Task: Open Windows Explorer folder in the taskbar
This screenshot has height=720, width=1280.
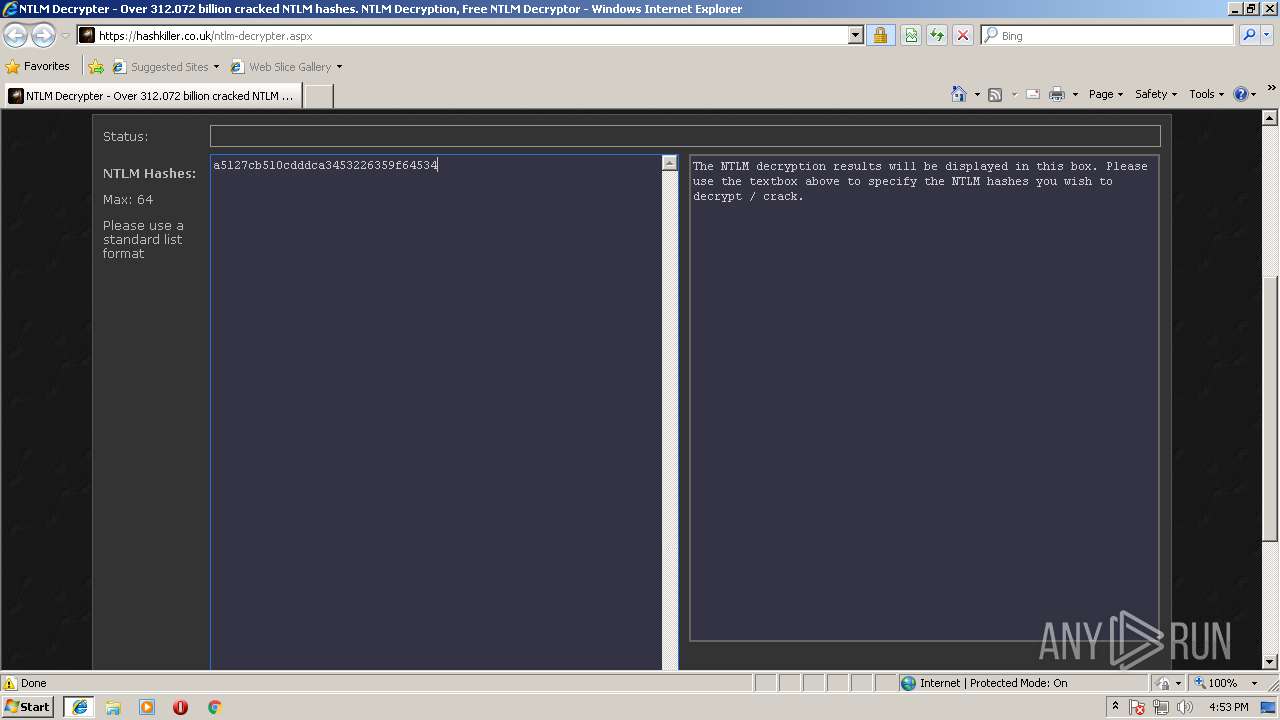Action: pos(113,707)
